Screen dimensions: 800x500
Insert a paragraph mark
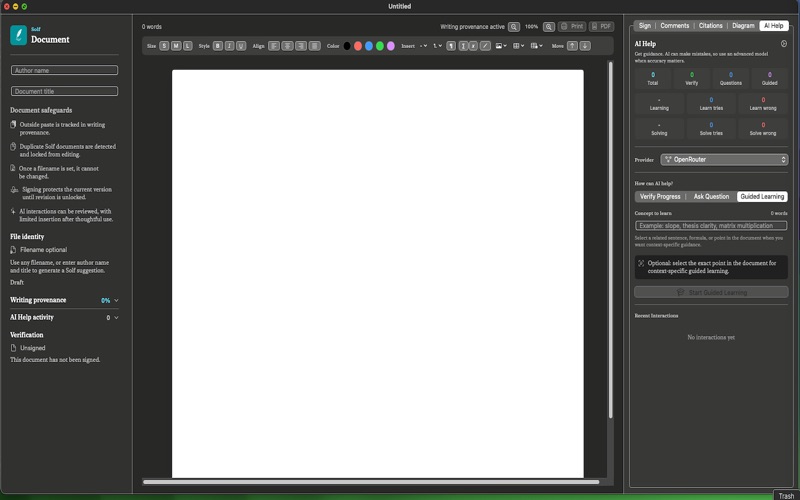pos(451,46)
